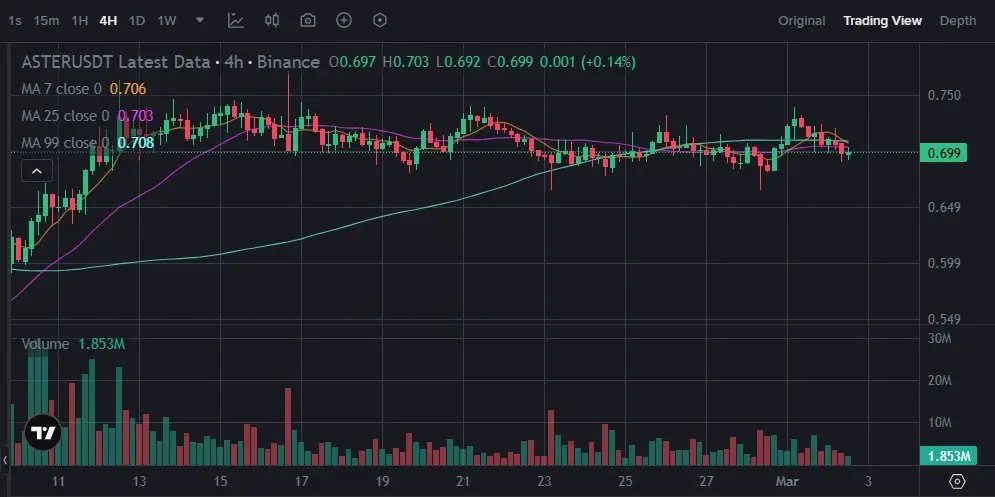Select the 1s timeframe
The width and height of the screenshot is (995, 497).
(x=15, y=20)
